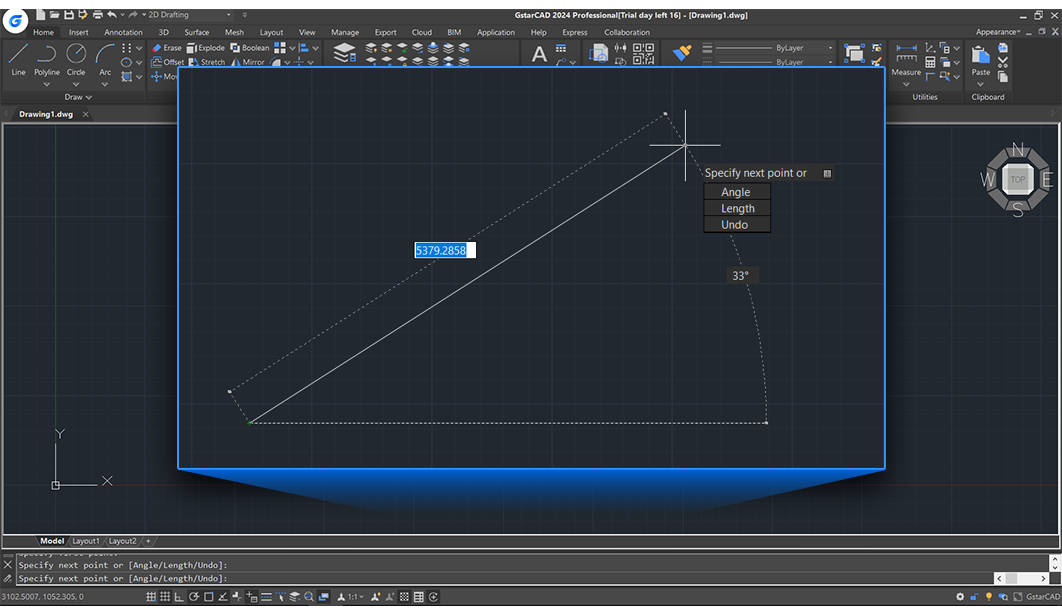Image resolution: width=1062 pixels, height=615 pixels.
Task: Expand the Draw panel
Action: point(78,97)
